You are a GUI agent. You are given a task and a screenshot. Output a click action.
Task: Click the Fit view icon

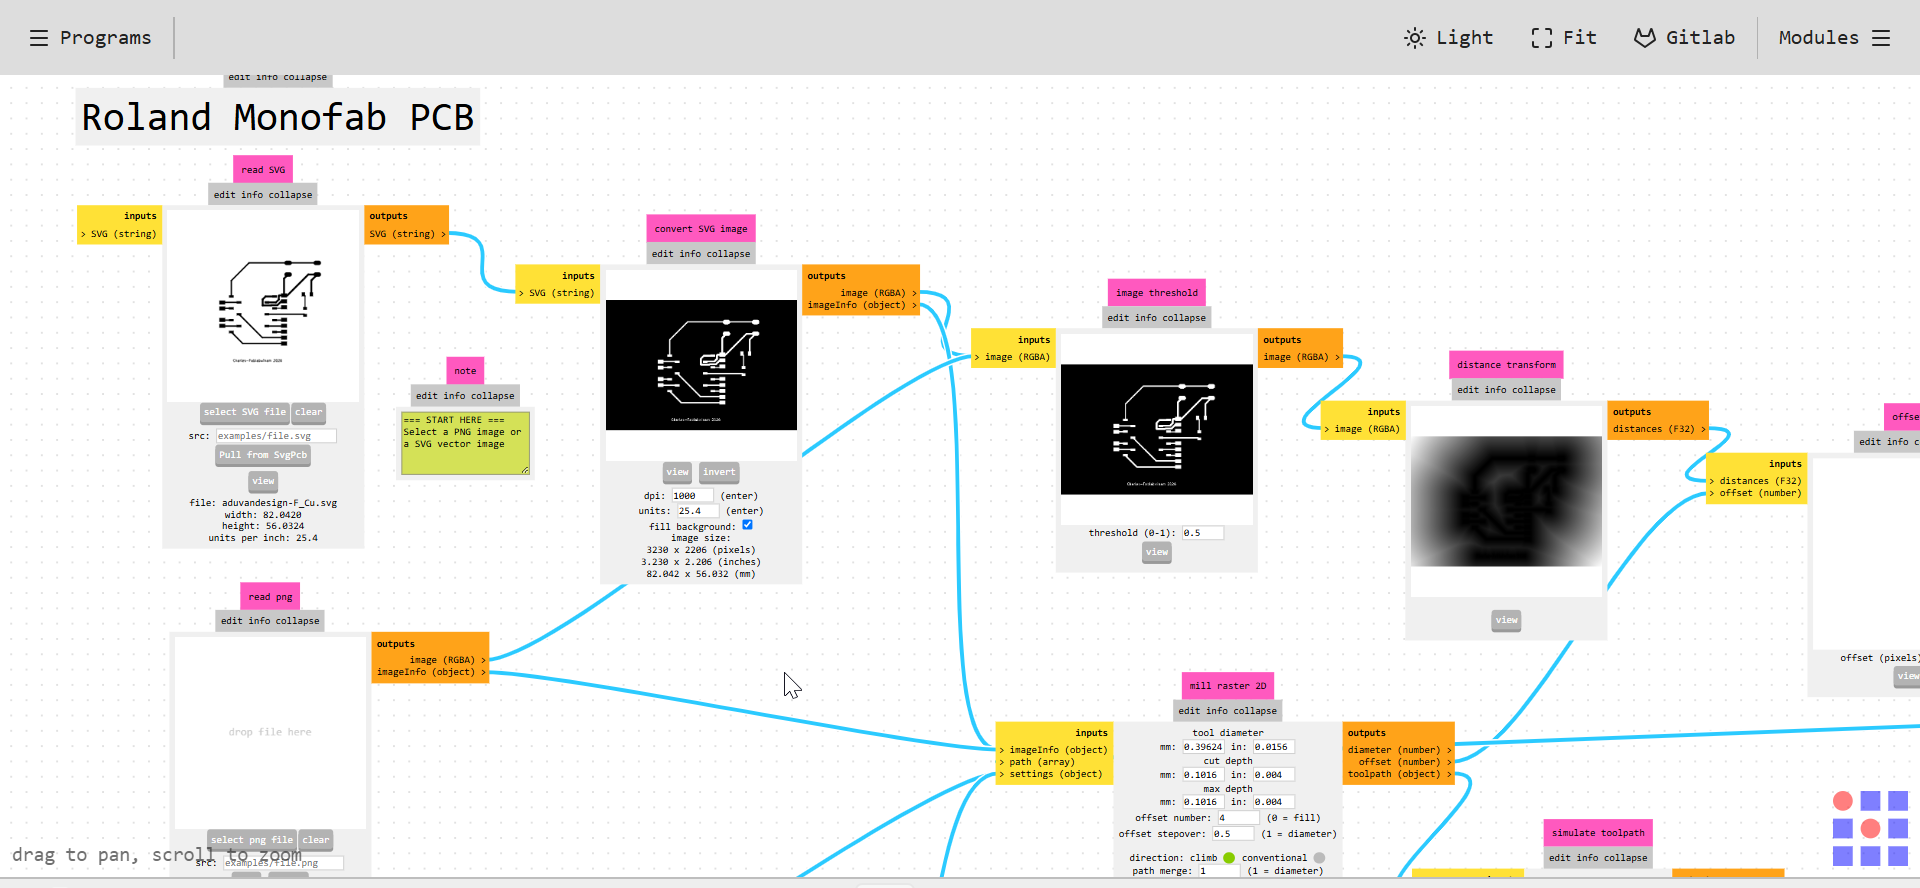pos(1541,38)
